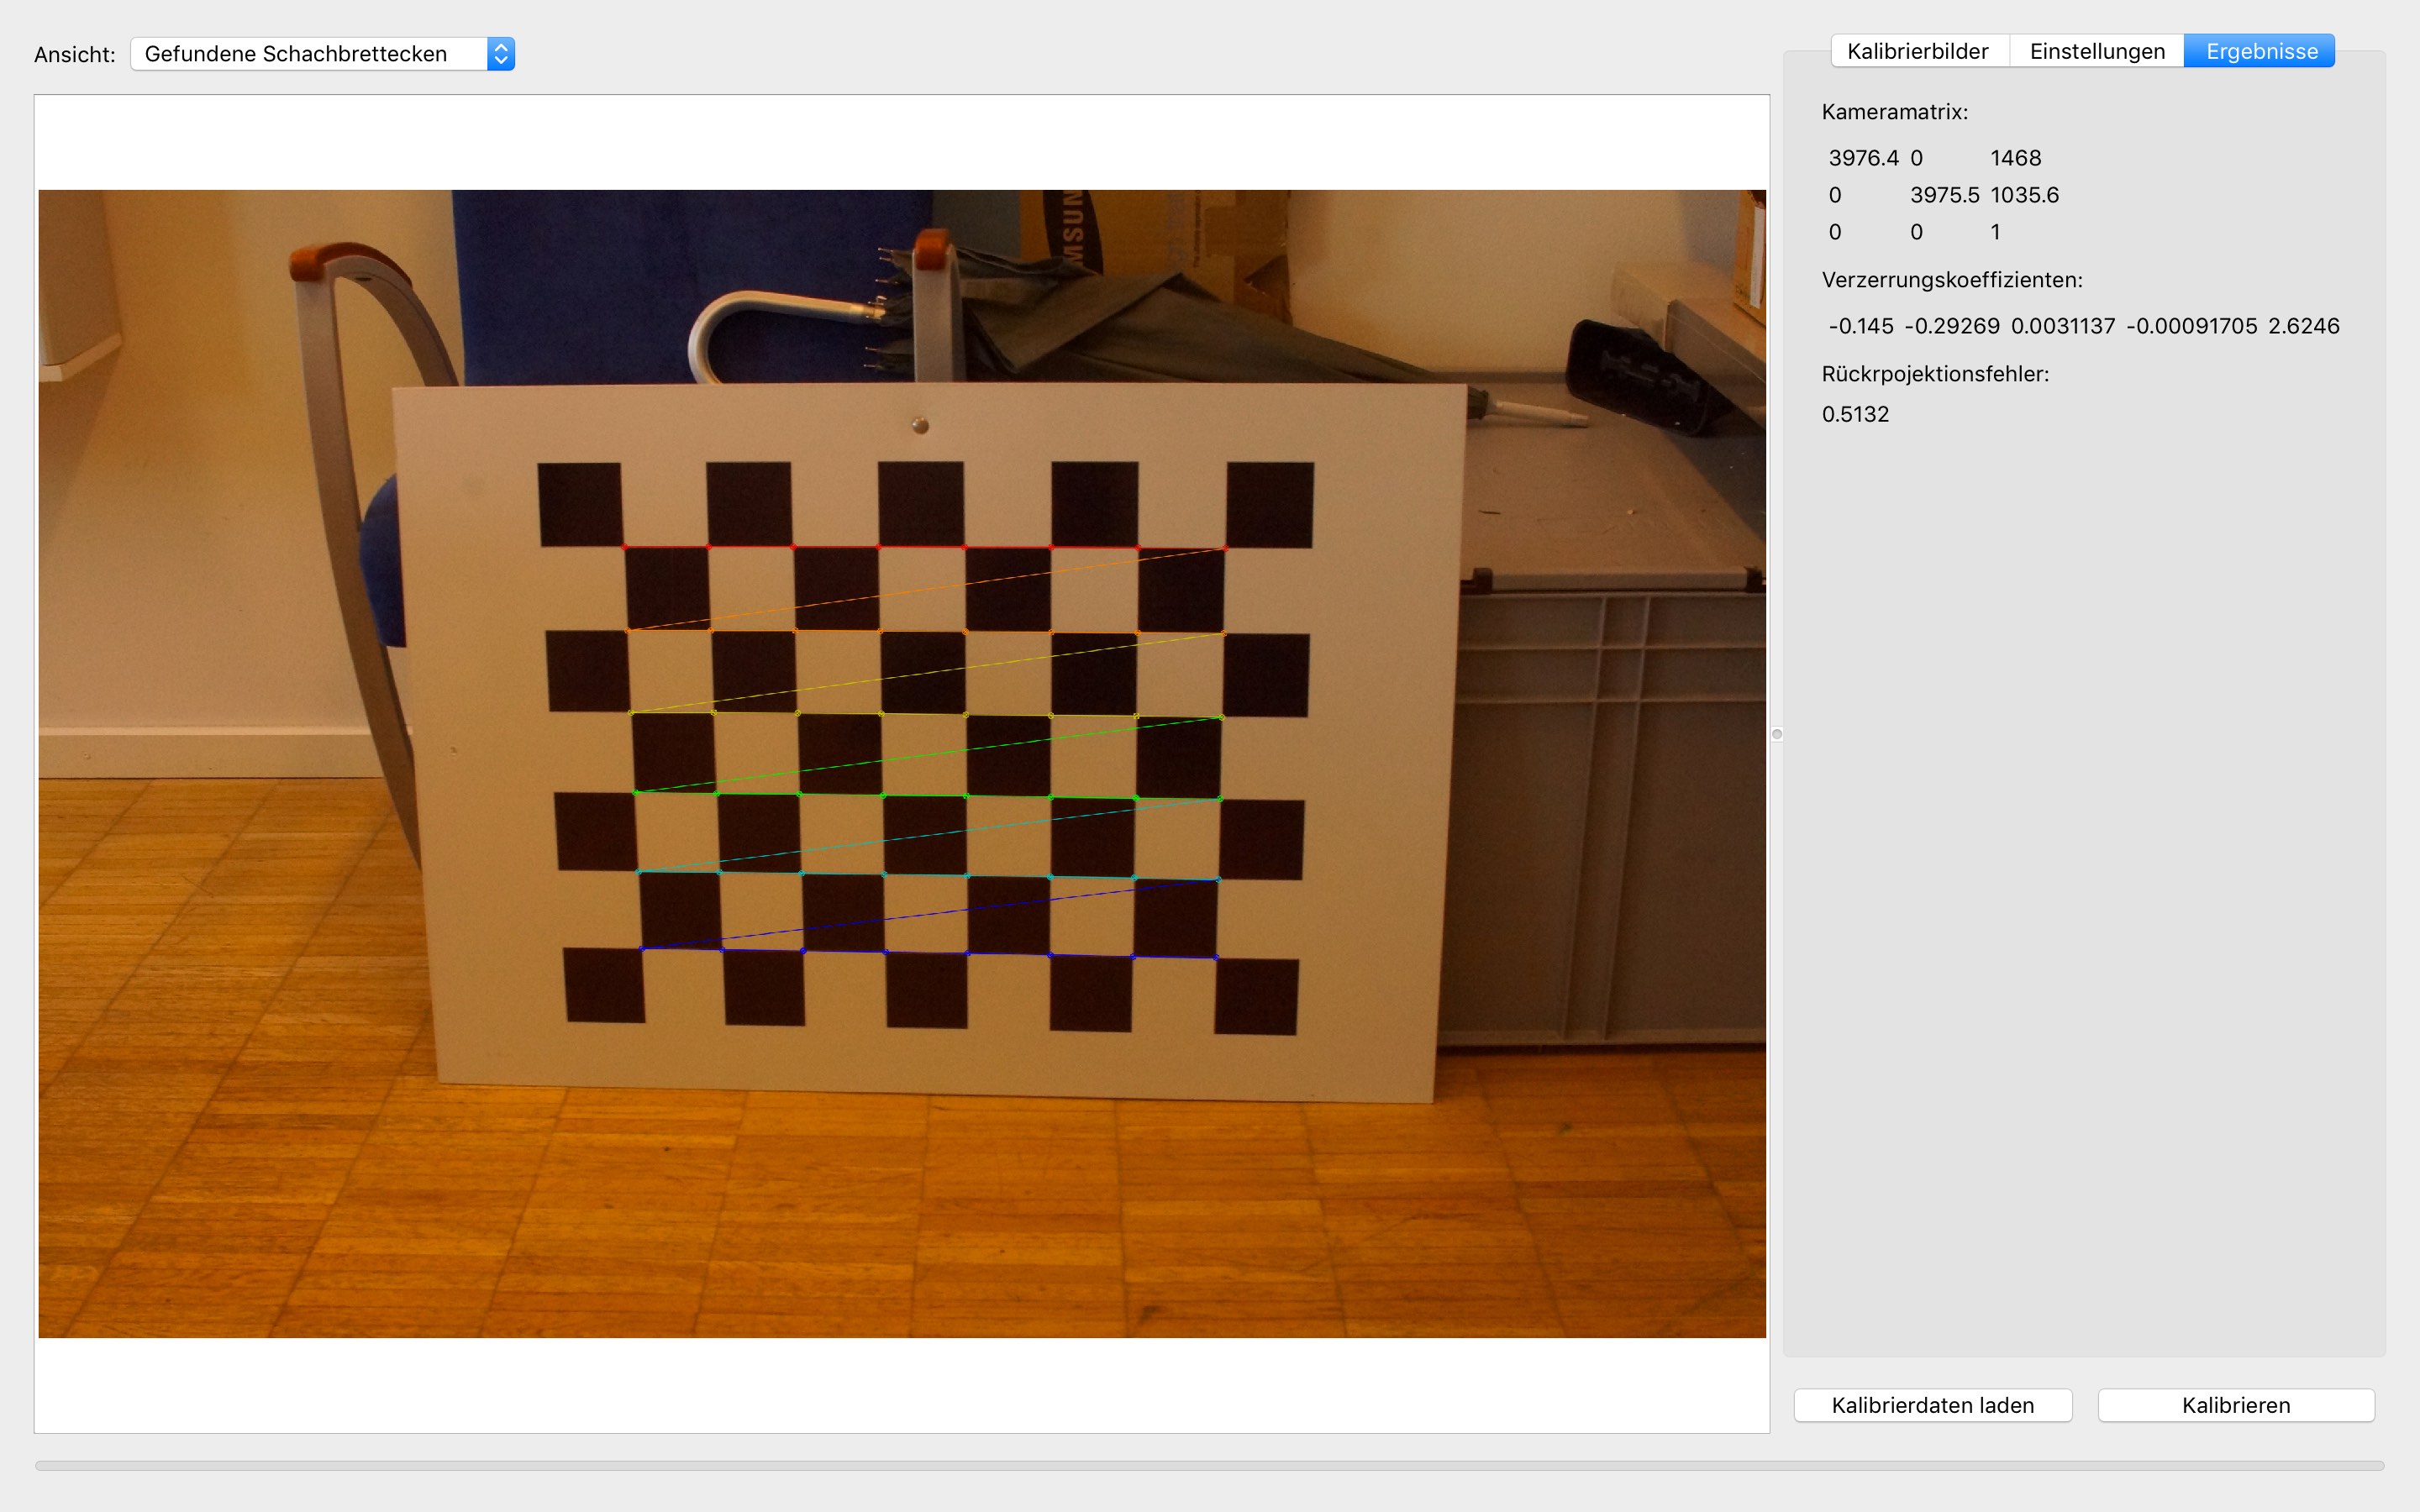Screen dimensions: 2420x1512
Task: Switch to the Kalibrierbilder tab
Action: (1917, 51)
